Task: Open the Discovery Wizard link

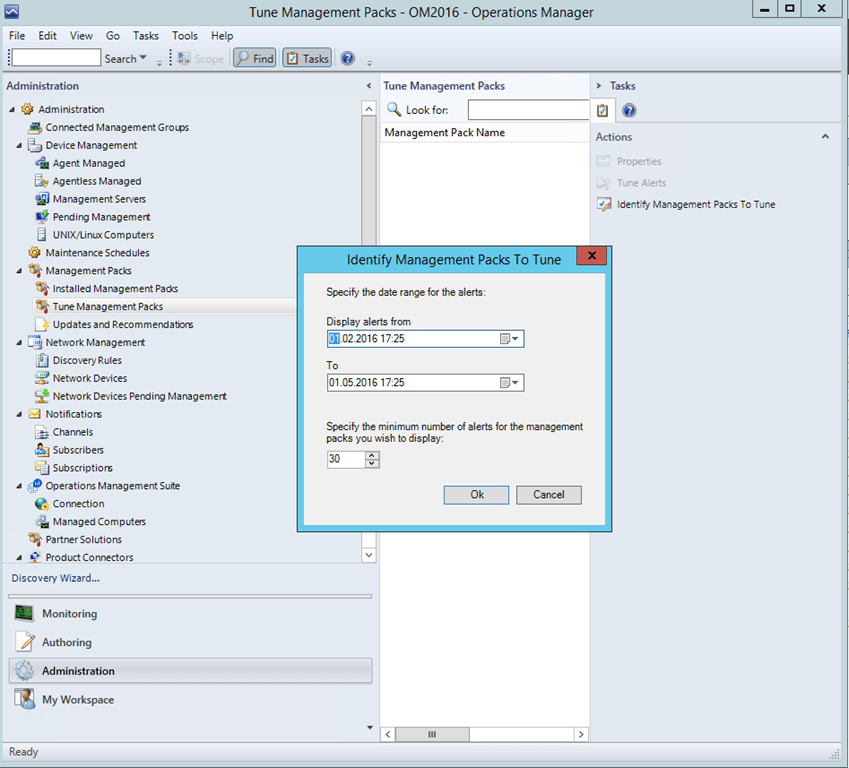Action: click(56, 578)
